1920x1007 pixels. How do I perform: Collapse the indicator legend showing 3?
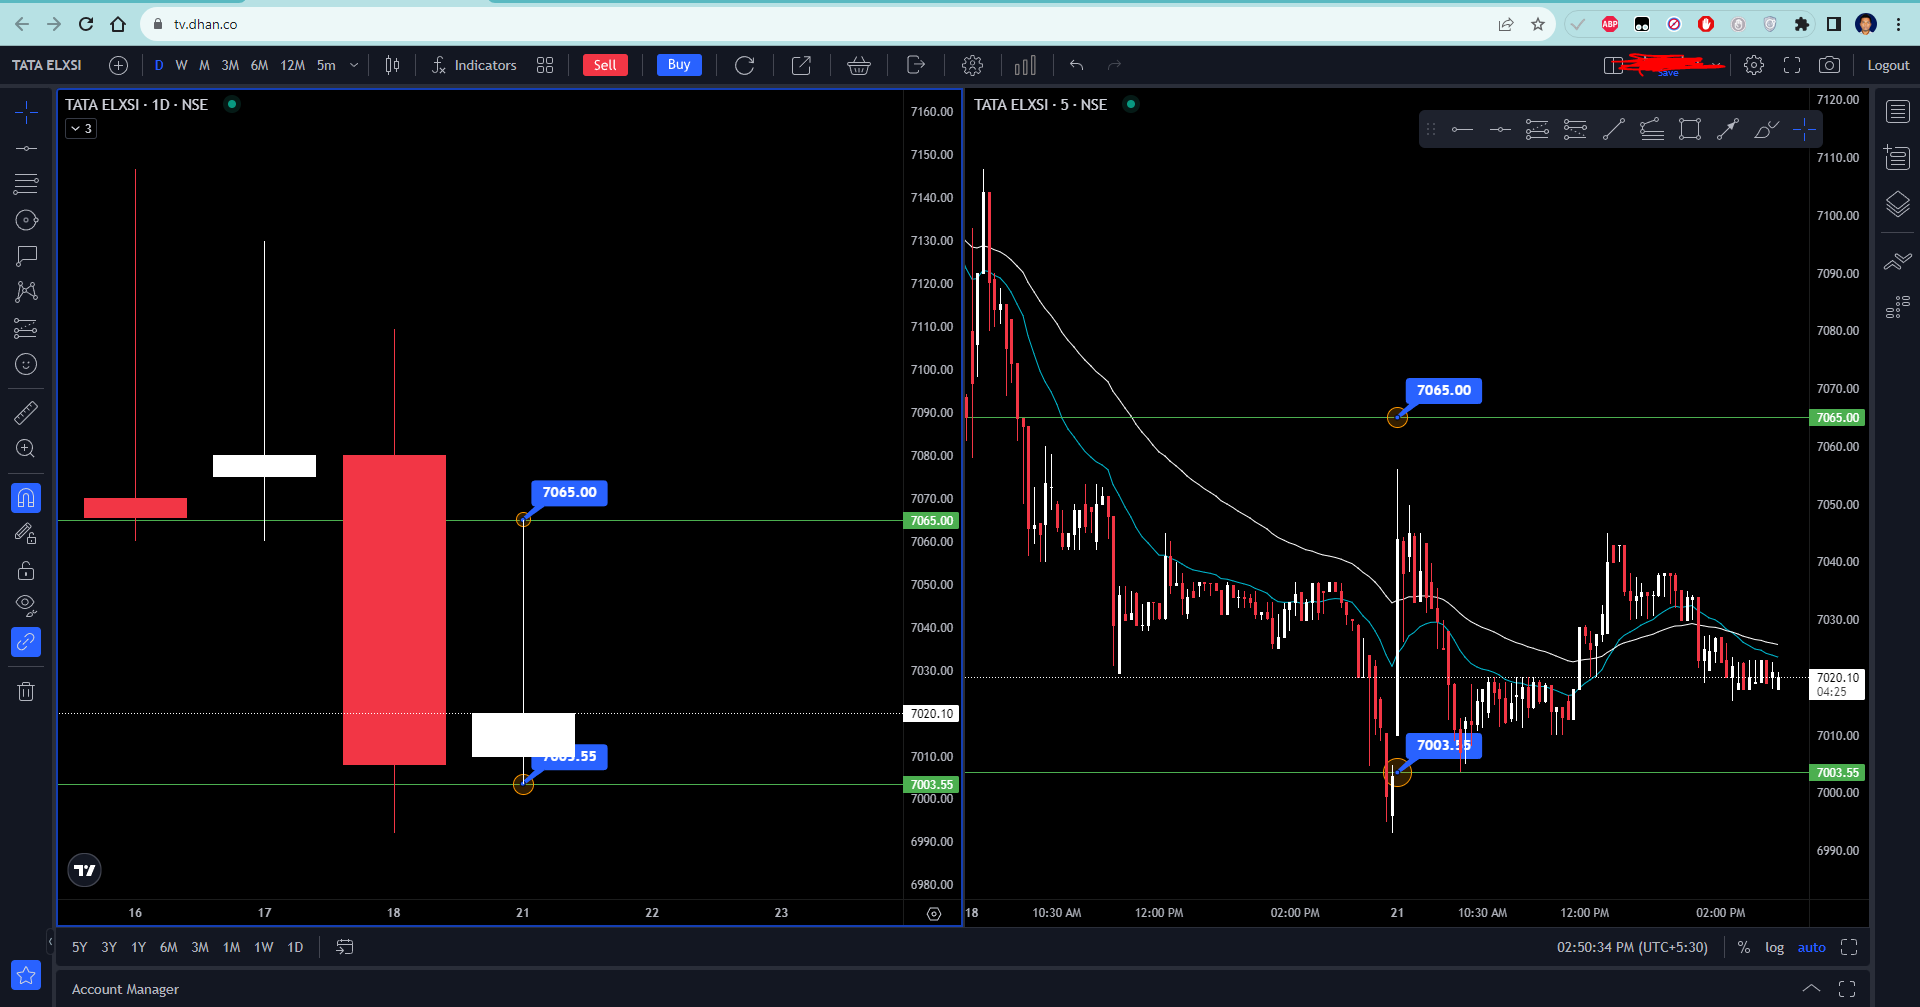81,128
